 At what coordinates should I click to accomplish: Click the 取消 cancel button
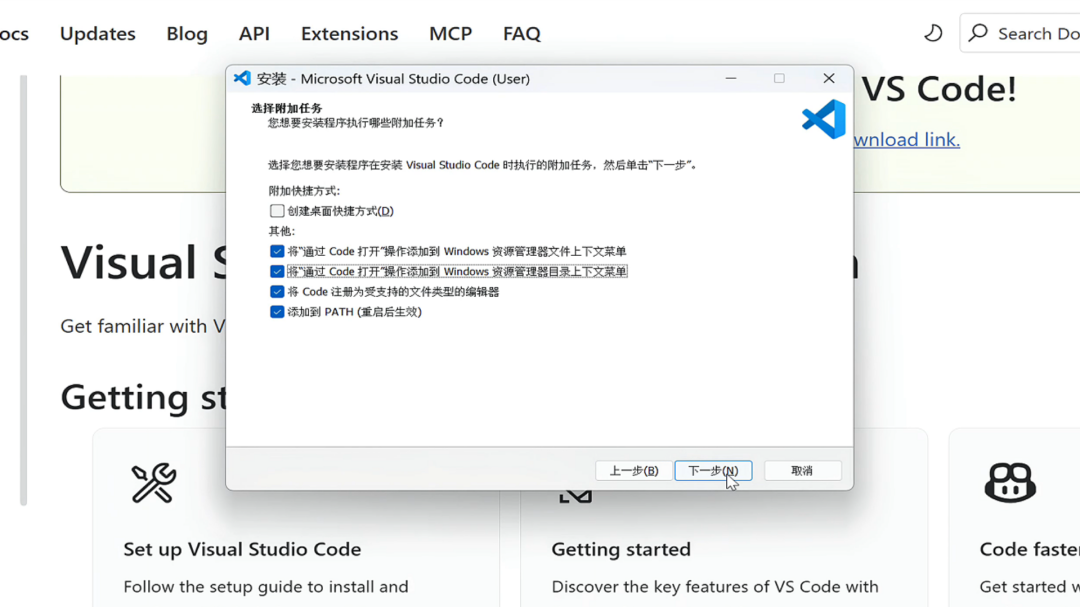802,471
